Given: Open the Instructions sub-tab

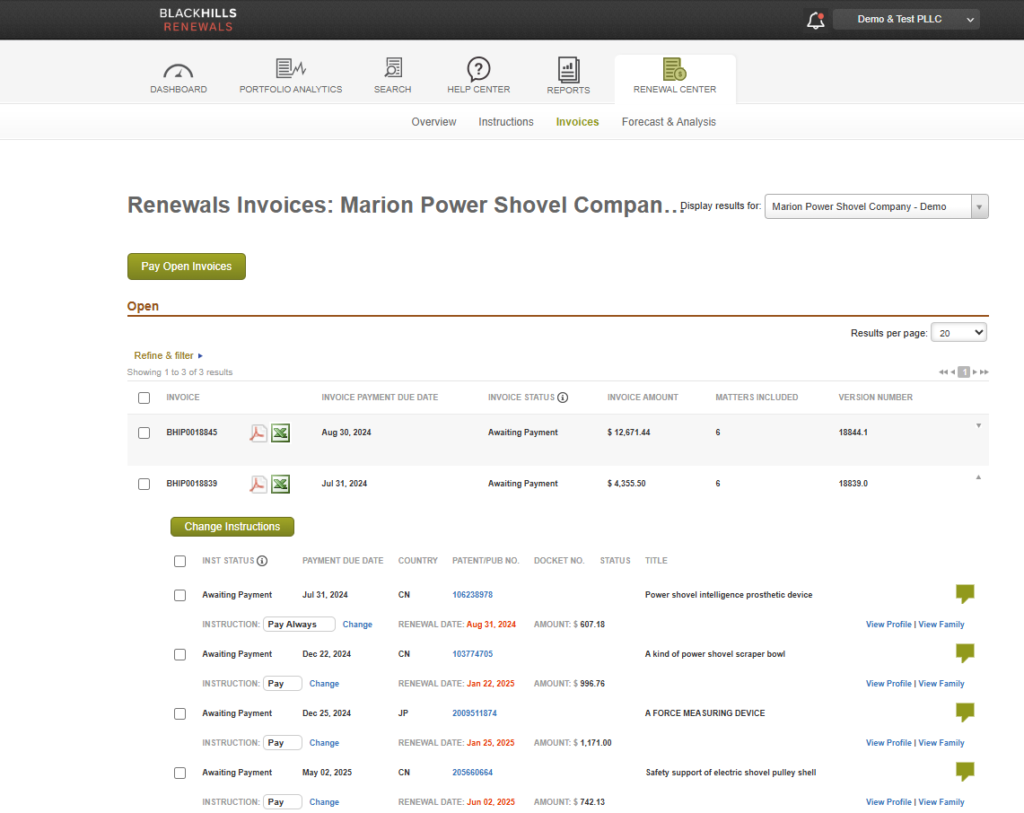Looking at the screenshot, I should [505, 122].
